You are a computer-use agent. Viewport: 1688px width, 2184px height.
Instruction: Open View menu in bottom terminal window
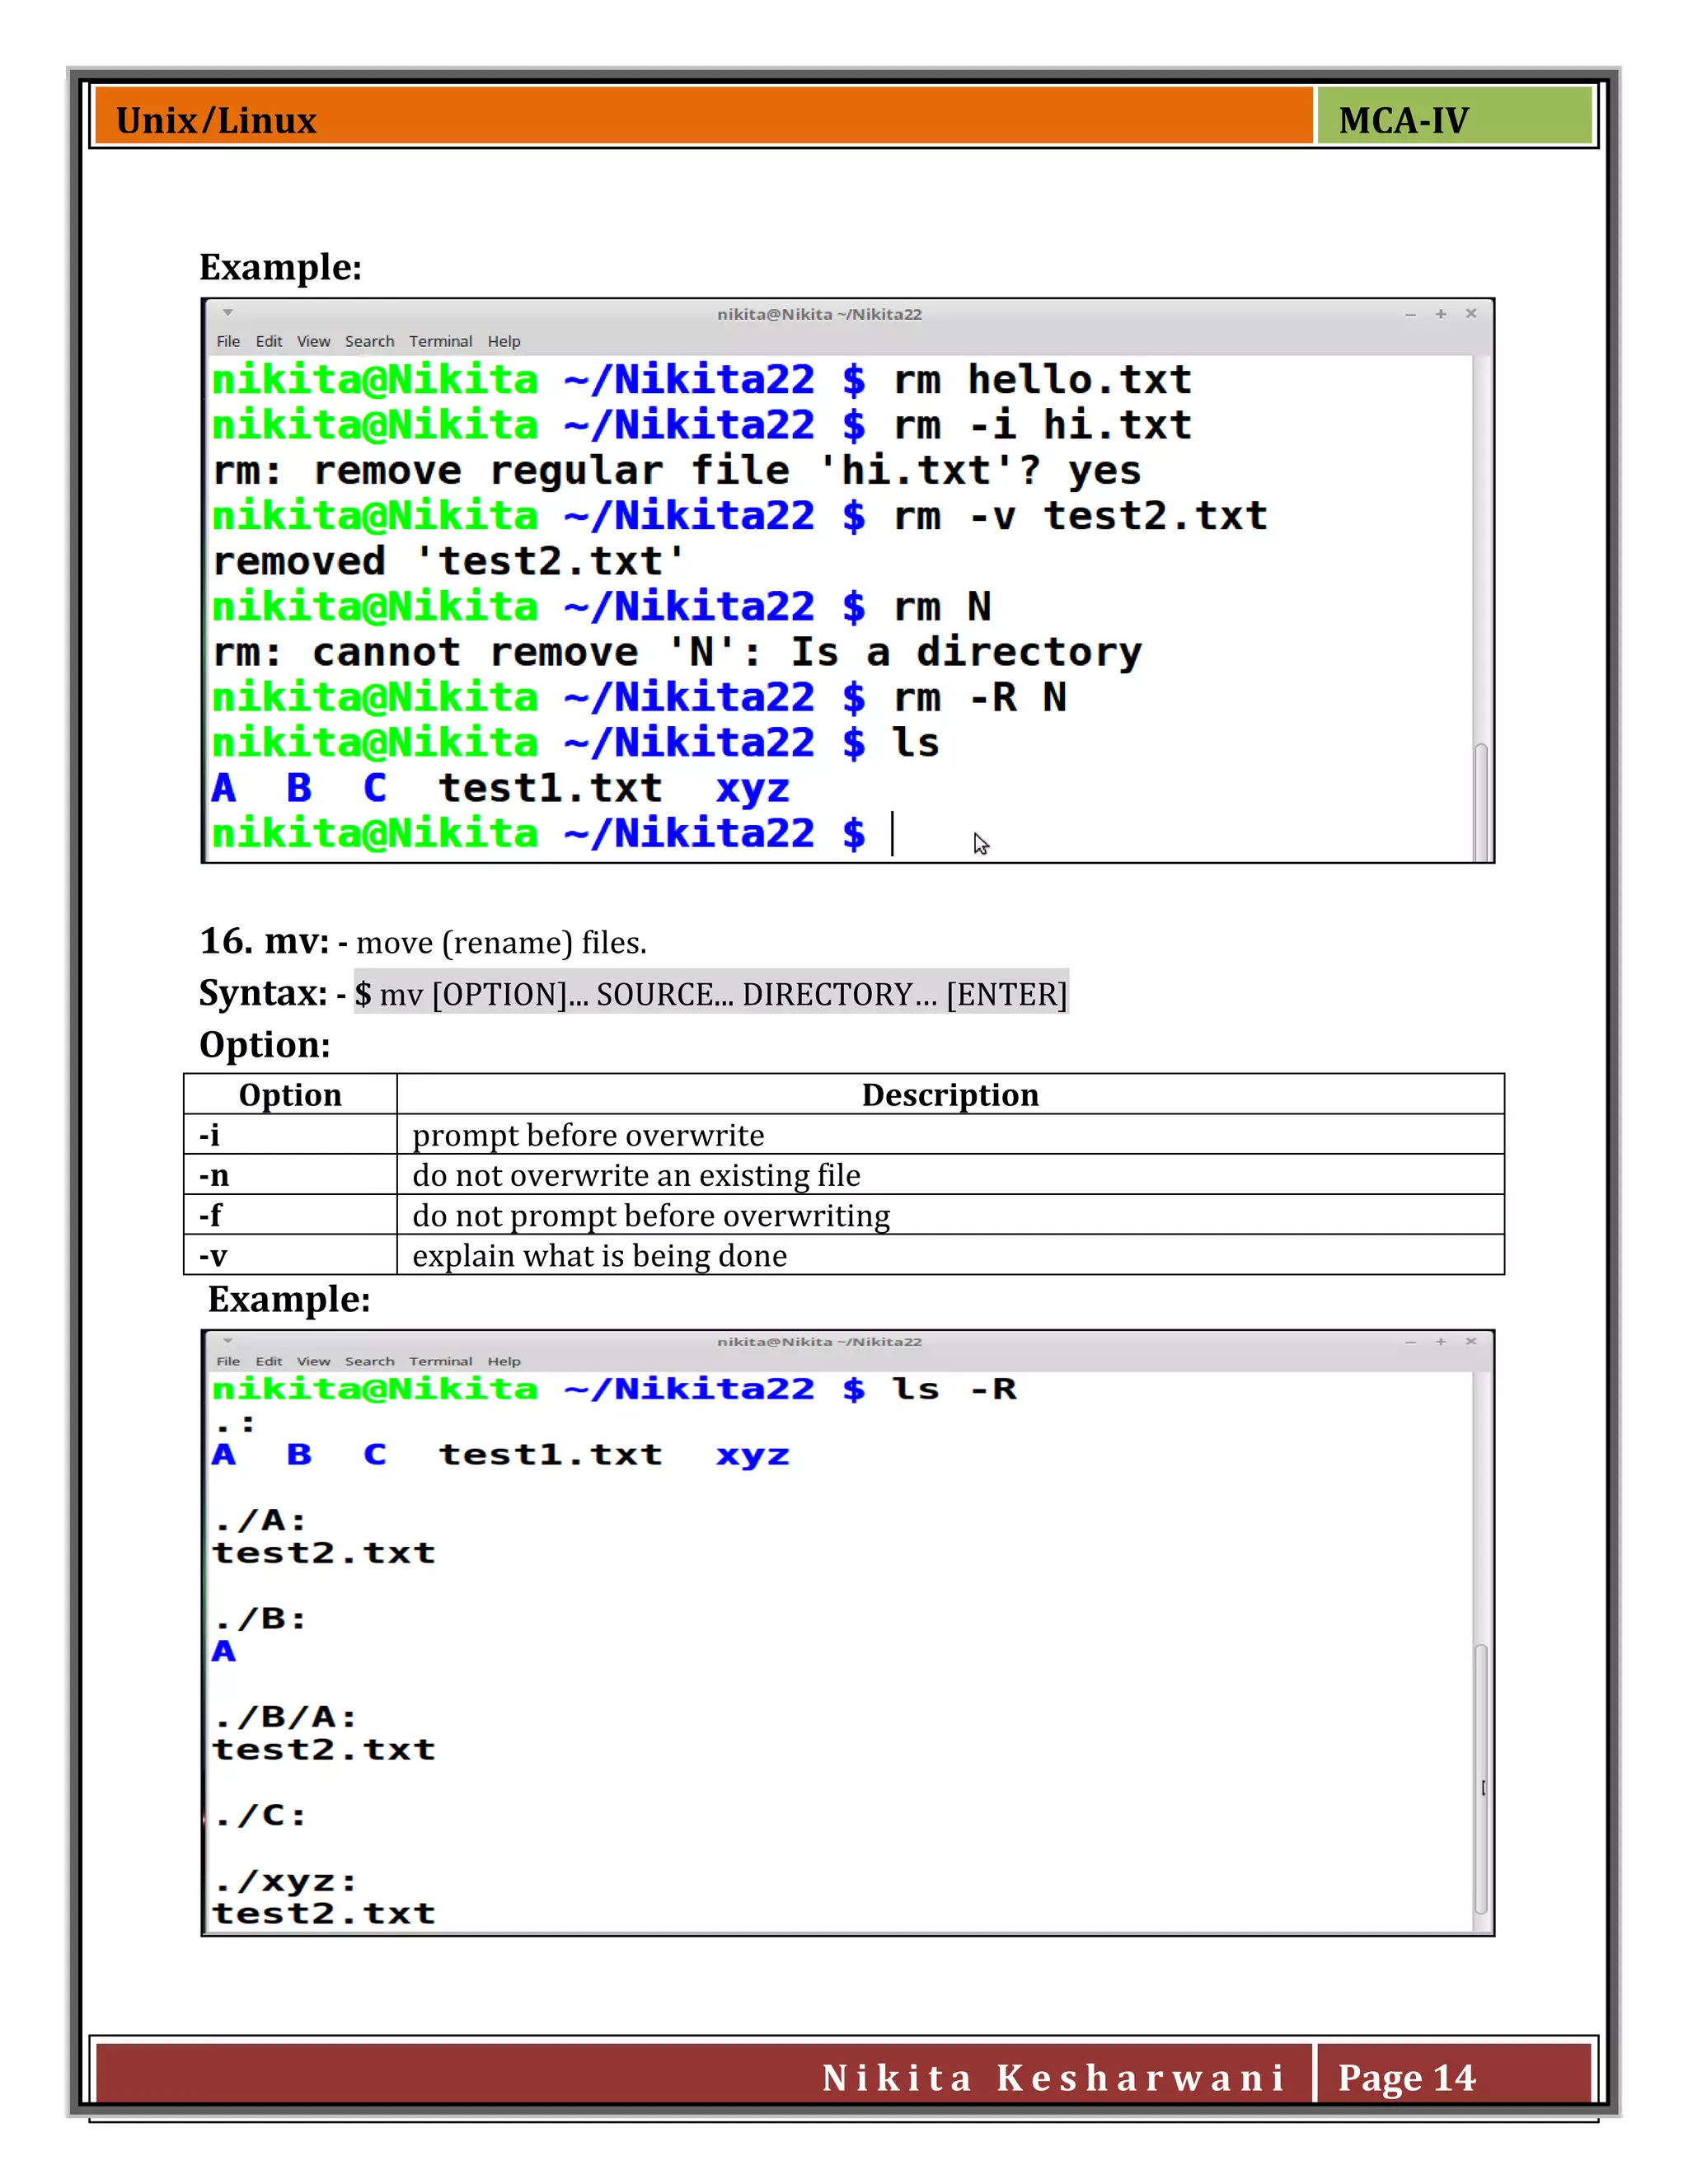(313, 1361)
